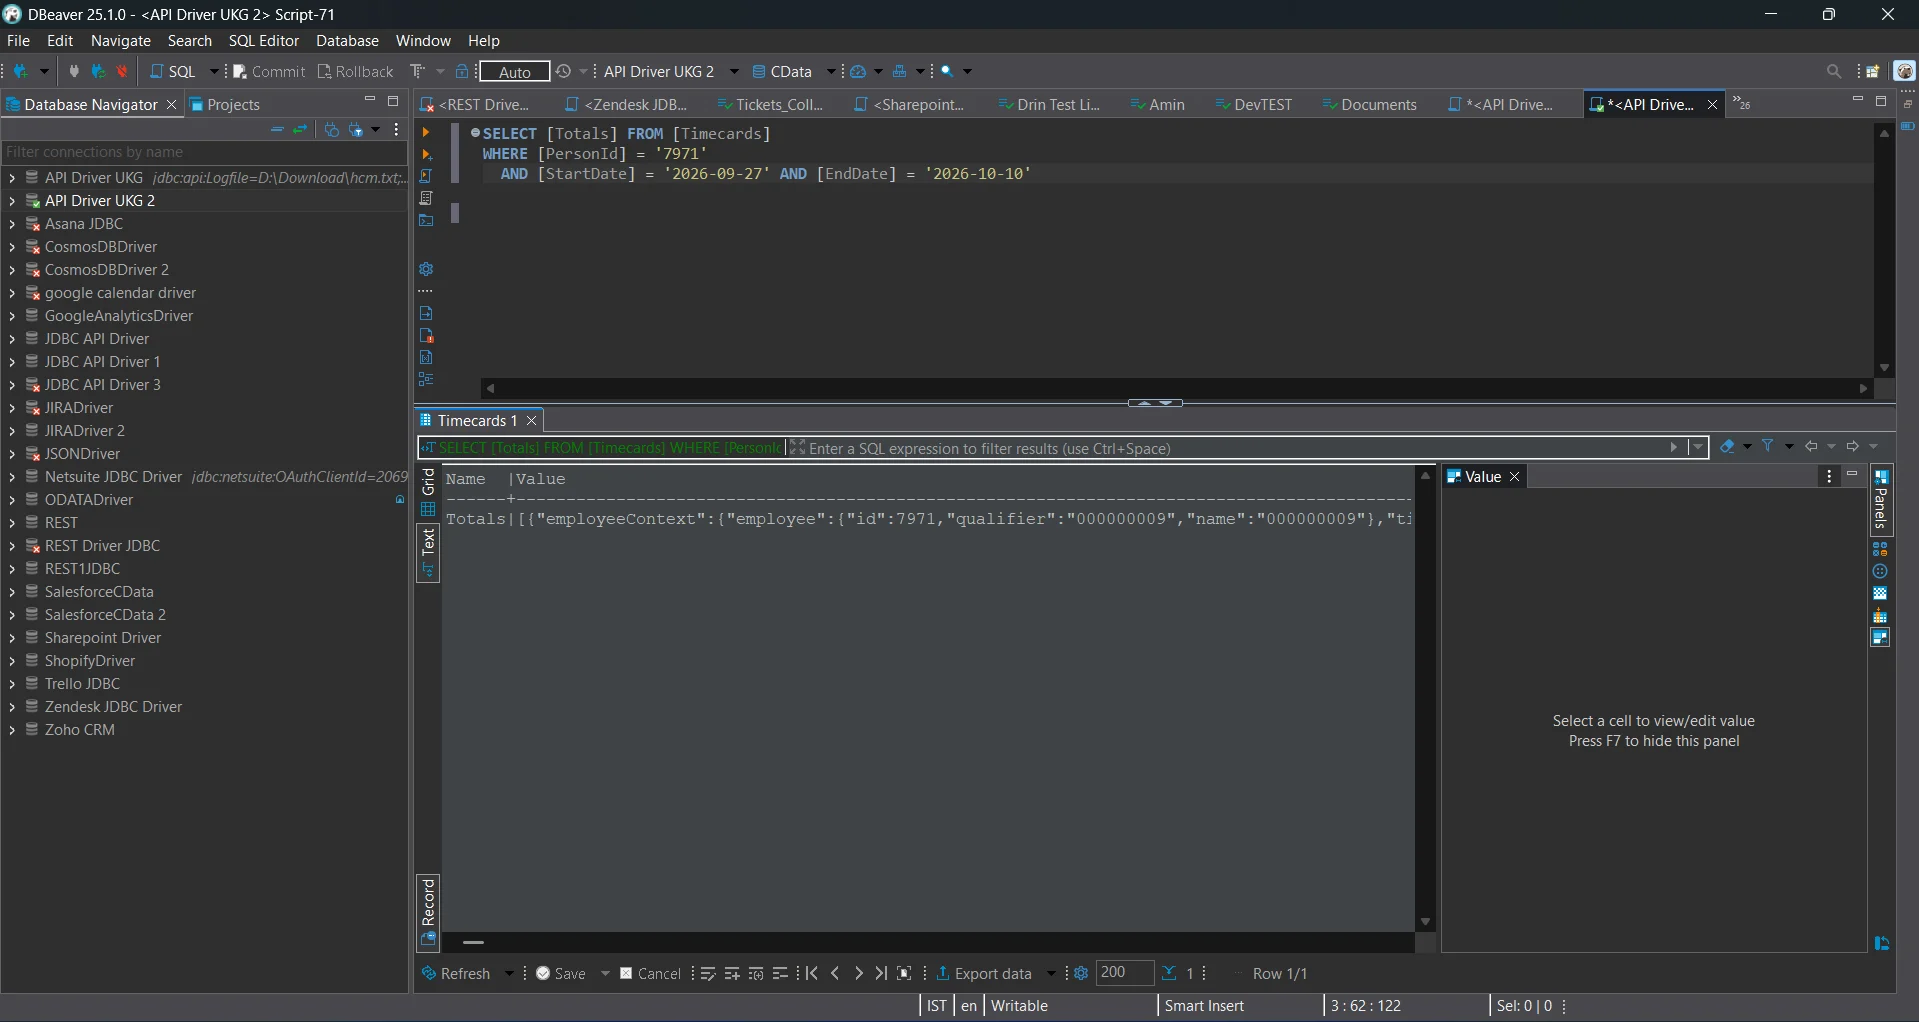Switch results to Grid view
The width and height of the screenshot is (1919, 1022).
(x=428, y=492)
